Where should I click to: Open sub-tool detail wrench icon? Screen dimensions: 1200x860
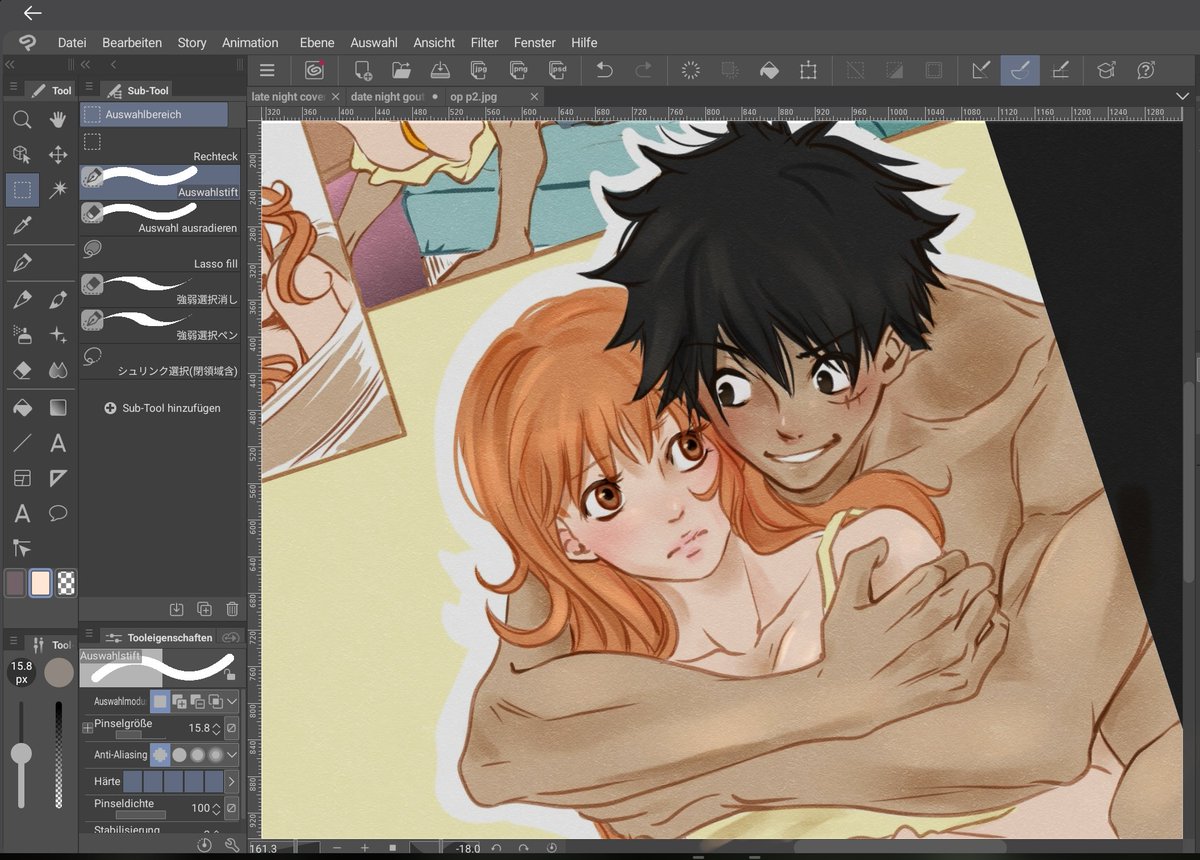[232, 845]
